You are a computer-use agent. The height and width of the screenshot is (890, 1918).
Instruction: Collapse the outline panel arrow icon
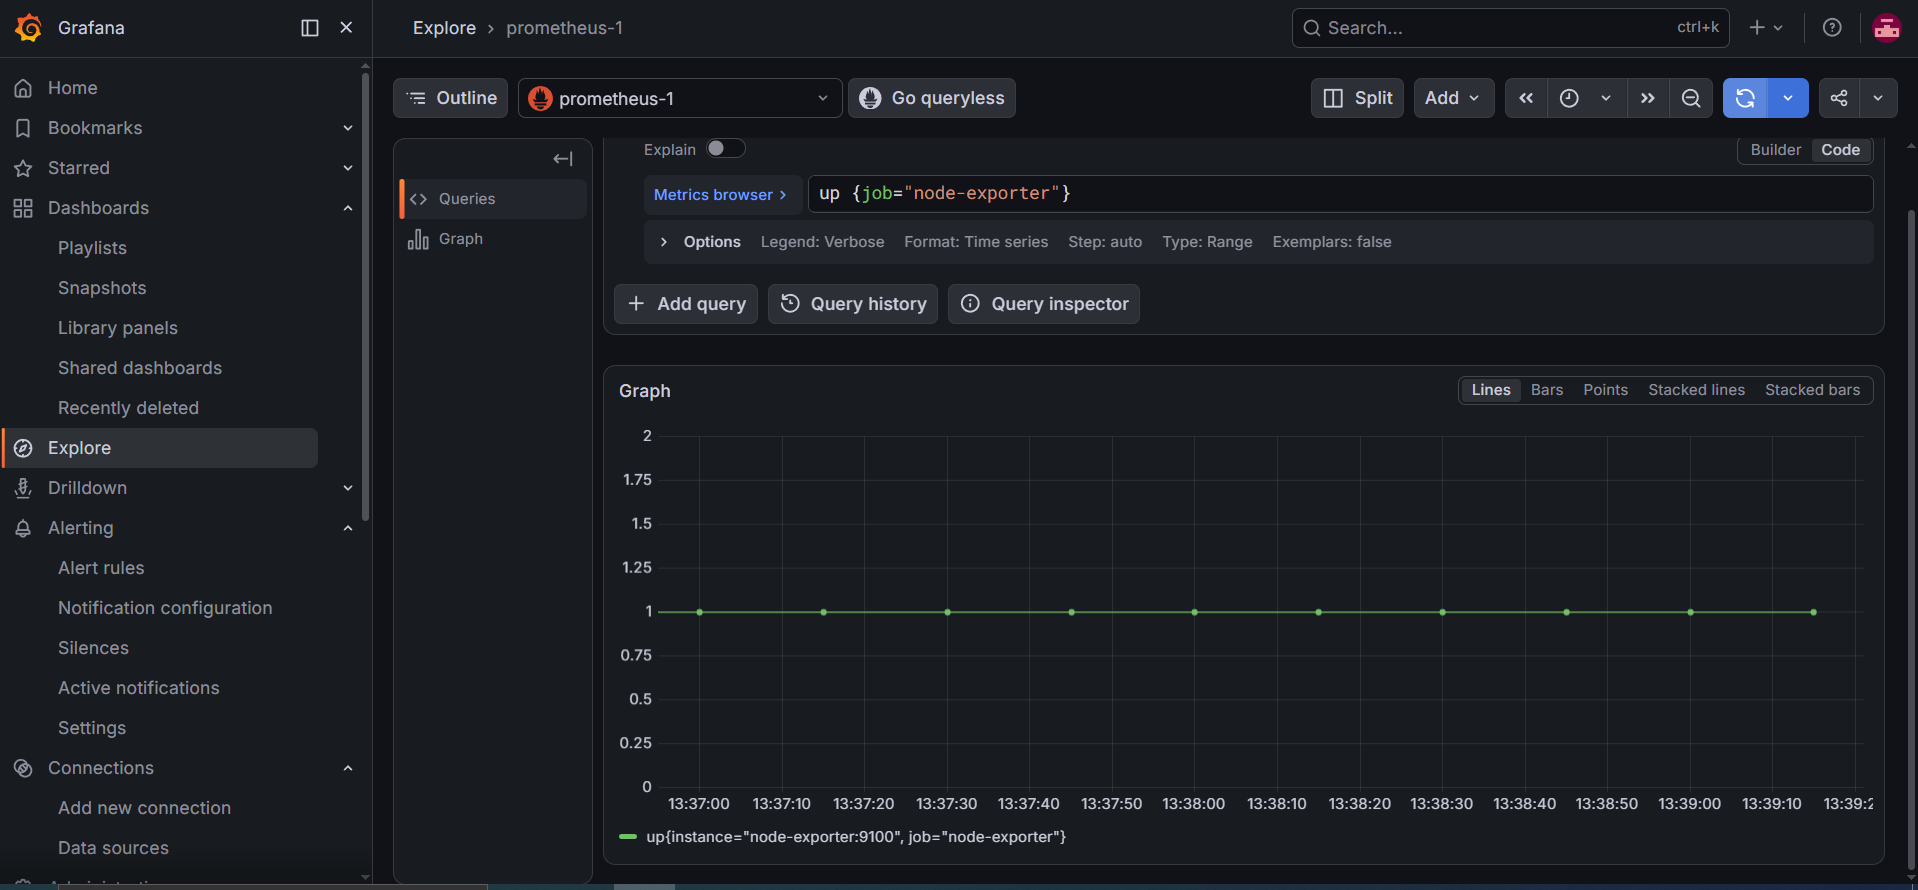coord(563,159)
